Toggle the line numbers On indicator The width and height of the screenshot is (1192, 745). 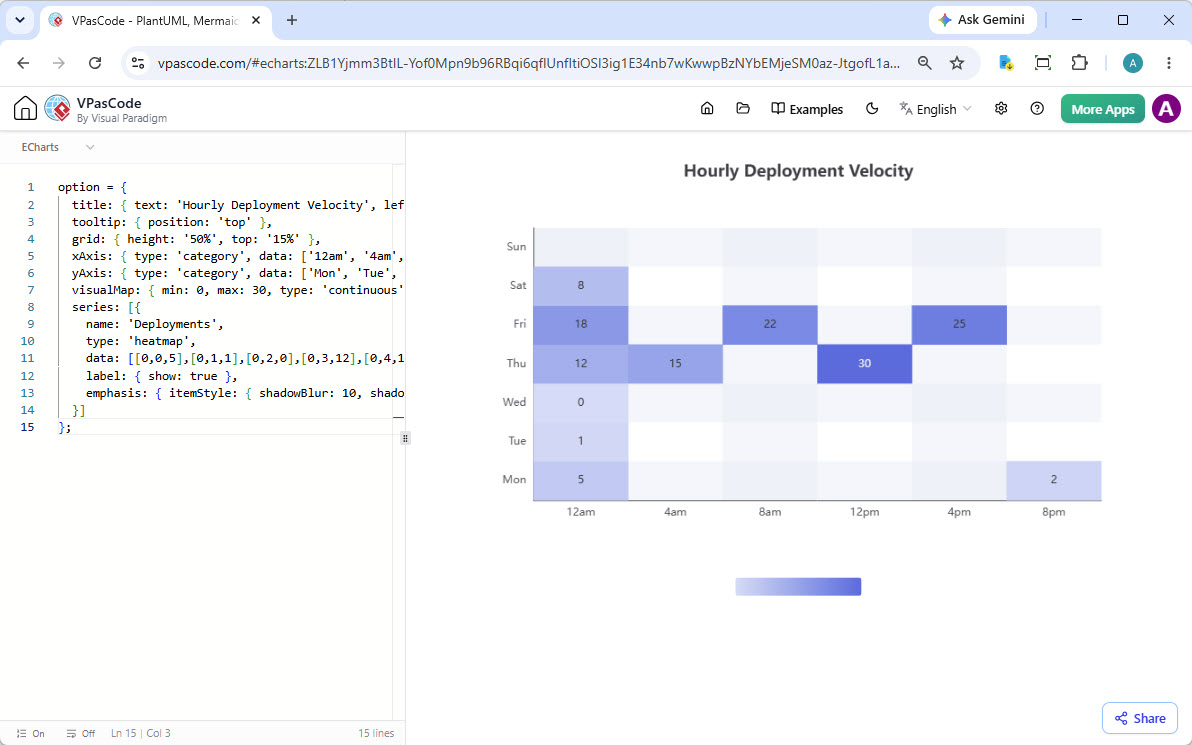[x=30, y=733]
